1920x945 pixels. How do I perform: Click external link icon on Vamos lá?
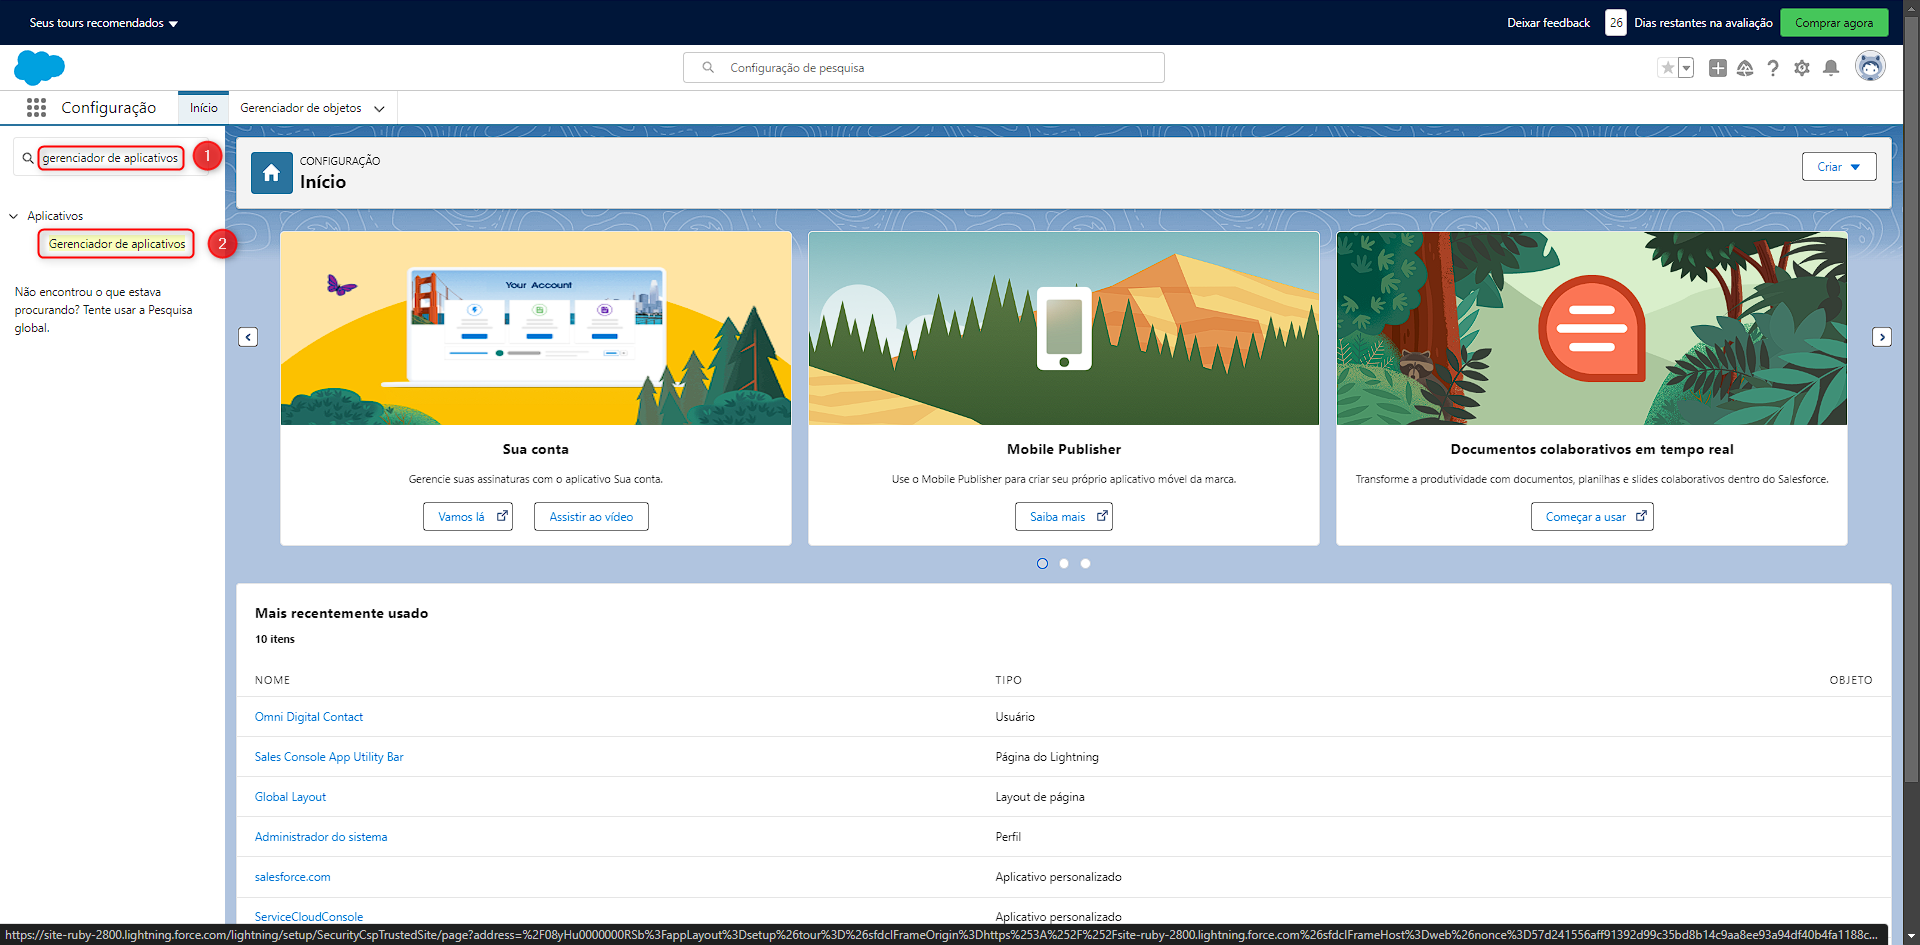[x=502, y=516]
